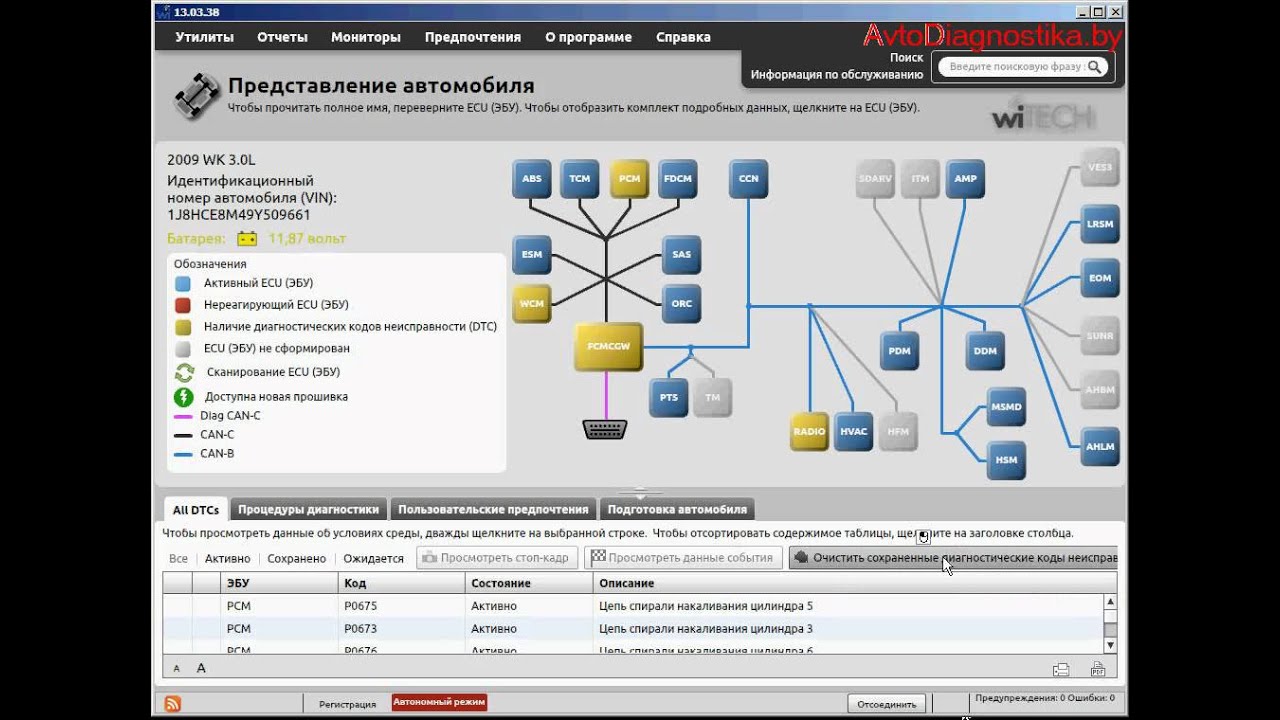The image size is (1280, 720).
Task: Click the CCN ECU node
Action: tap(749, 179)
